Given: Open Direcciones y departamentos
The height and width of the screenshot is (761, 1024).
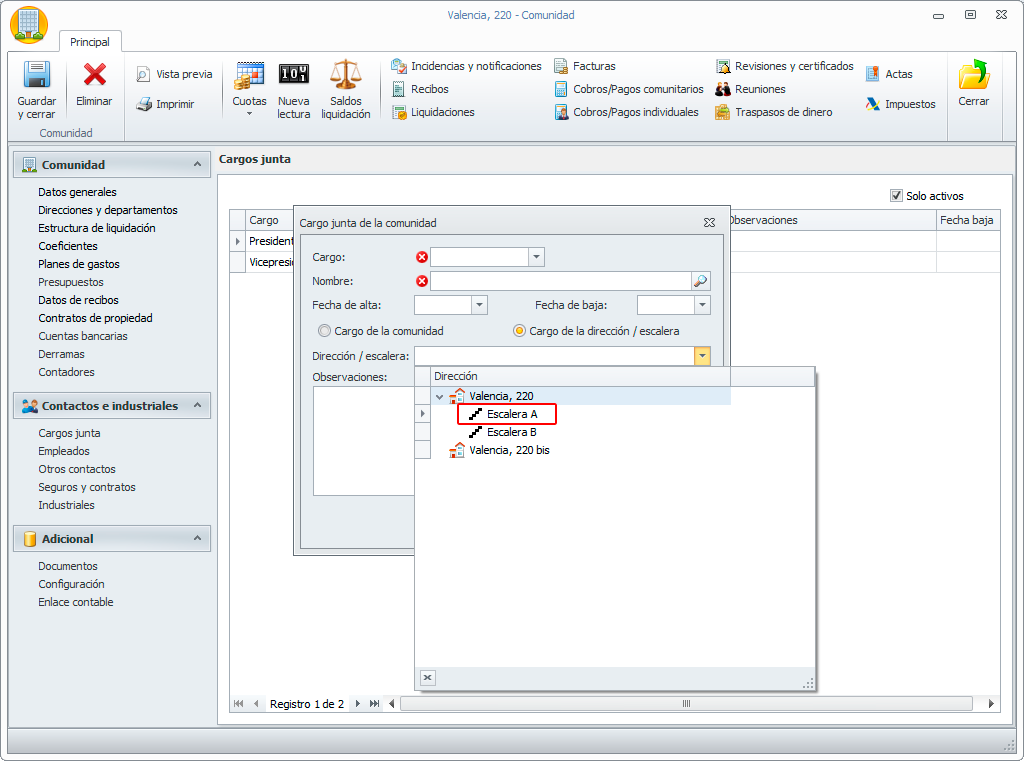Looking at the screenshot, I should (x=108, y=210).
